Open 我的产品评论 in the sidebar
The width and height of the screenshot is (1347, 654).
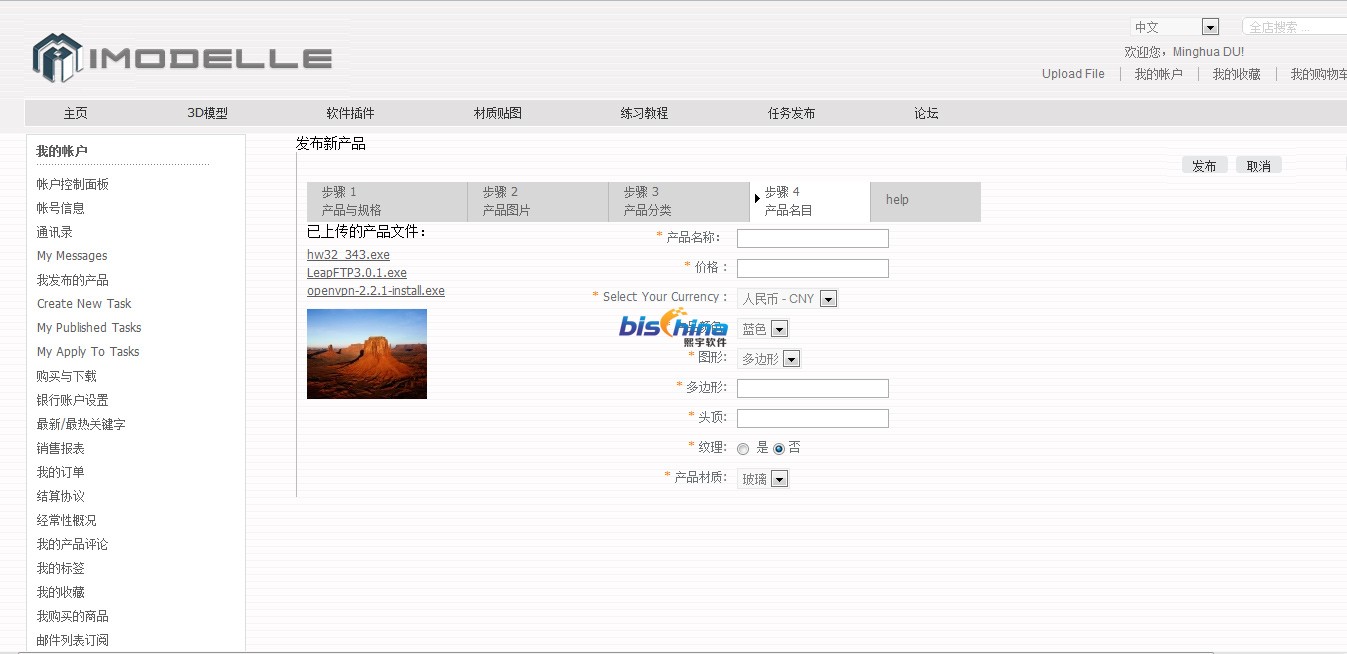(x=73, y=544)
